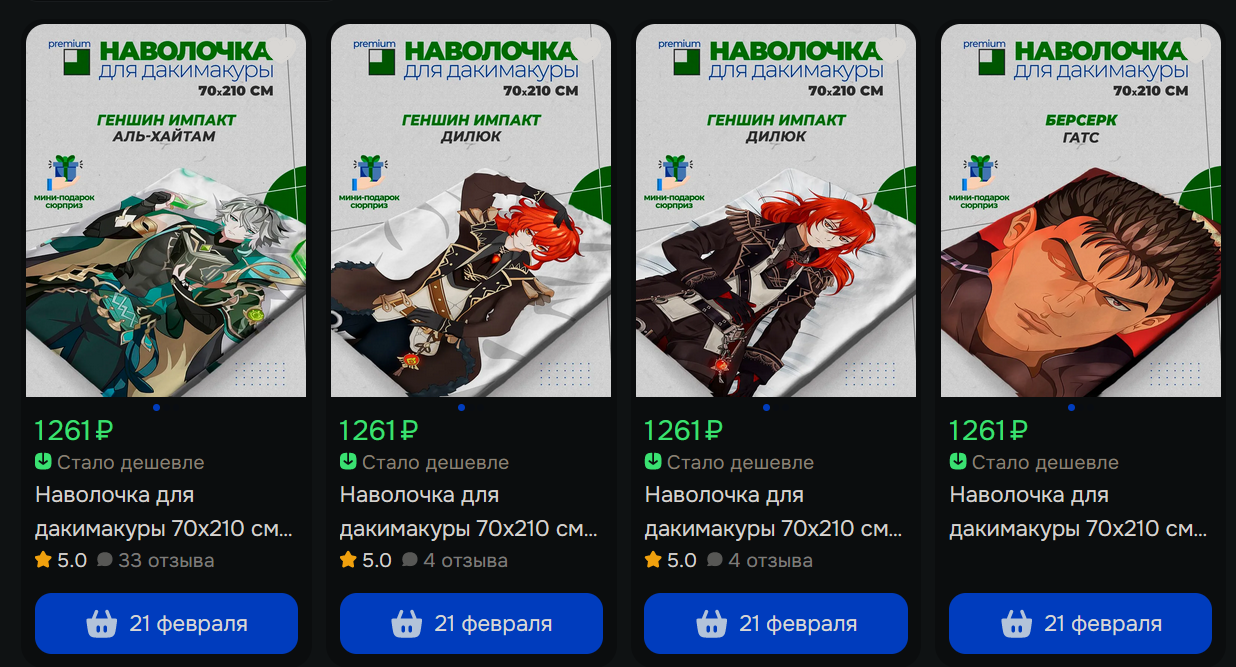
Task: Open the Аль-Хайтам product image
Action: (166, 210)
